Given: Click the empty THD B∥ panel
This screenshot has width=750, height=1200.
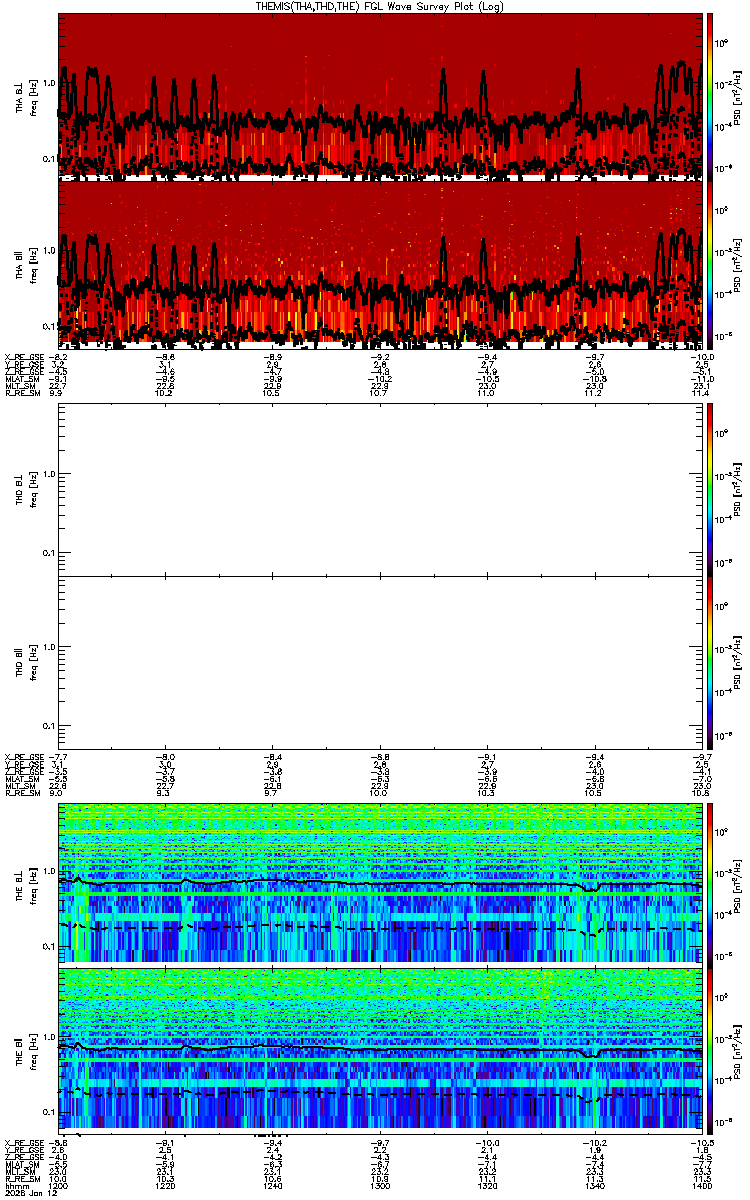Looking at the screenshot, I should (381, 660).
